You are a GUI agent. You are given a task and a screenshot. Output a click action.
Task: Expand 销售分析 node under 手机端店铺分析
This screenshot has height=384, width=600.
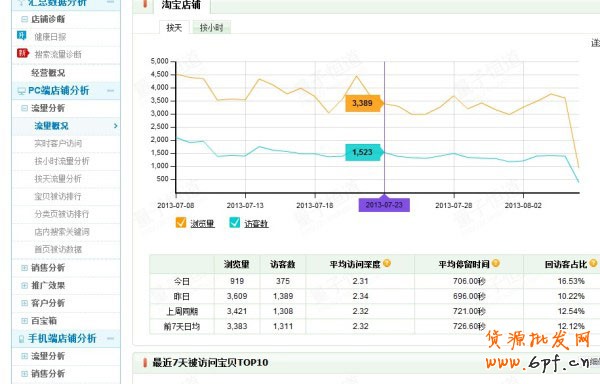(24, 374)
